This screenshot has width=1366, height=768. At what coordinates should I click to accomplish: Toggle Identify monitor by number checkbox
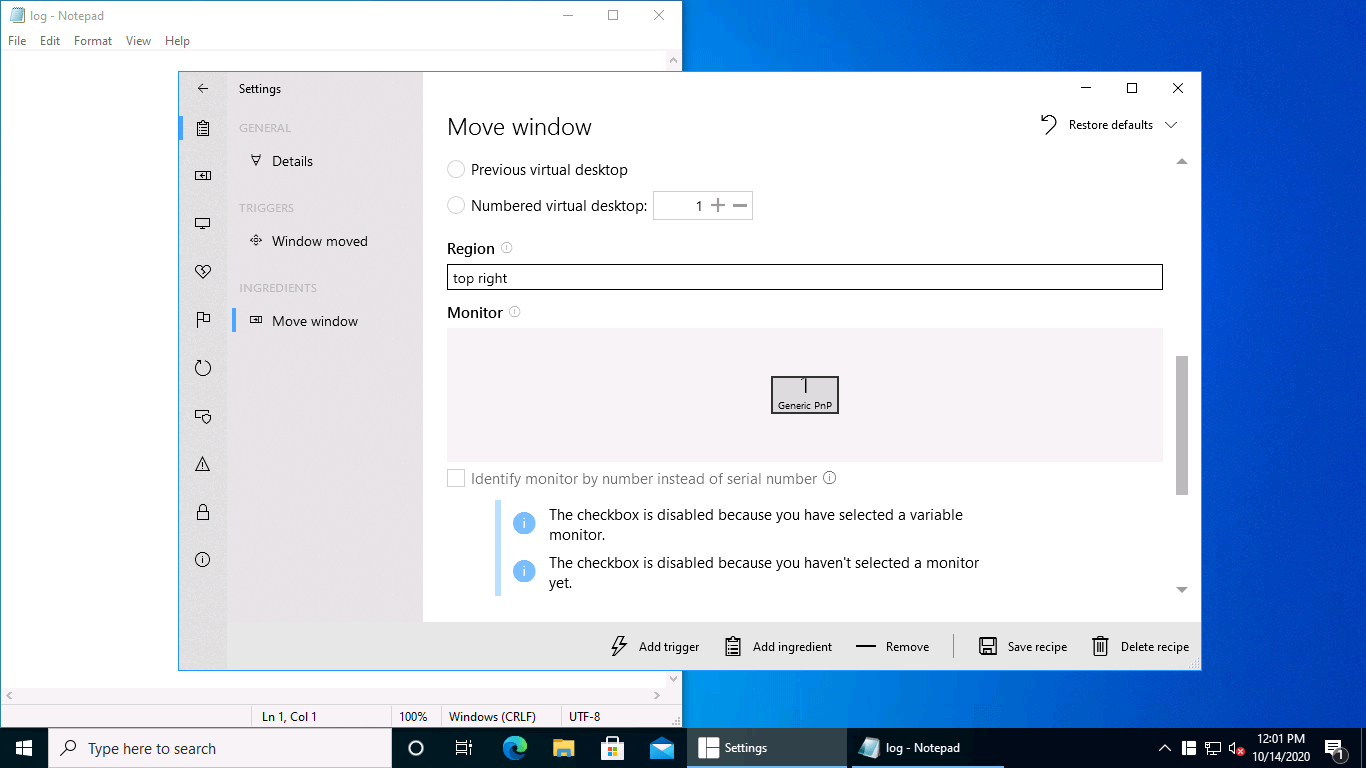[x=456, y=479]
